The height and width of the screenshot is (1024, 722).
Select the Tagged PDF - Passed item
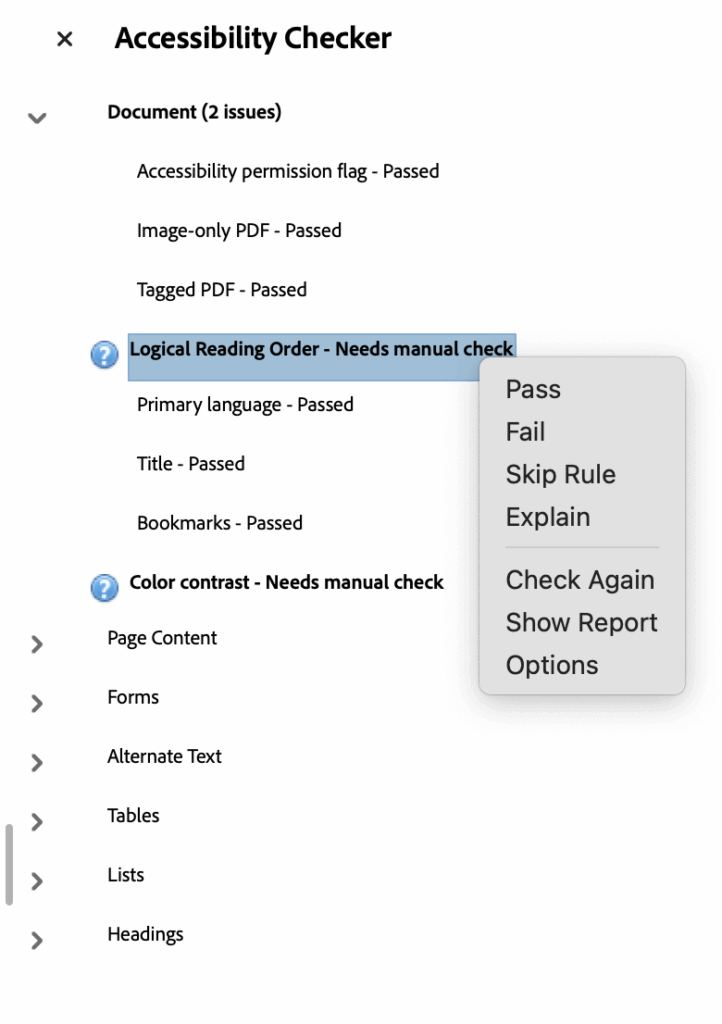221,289
